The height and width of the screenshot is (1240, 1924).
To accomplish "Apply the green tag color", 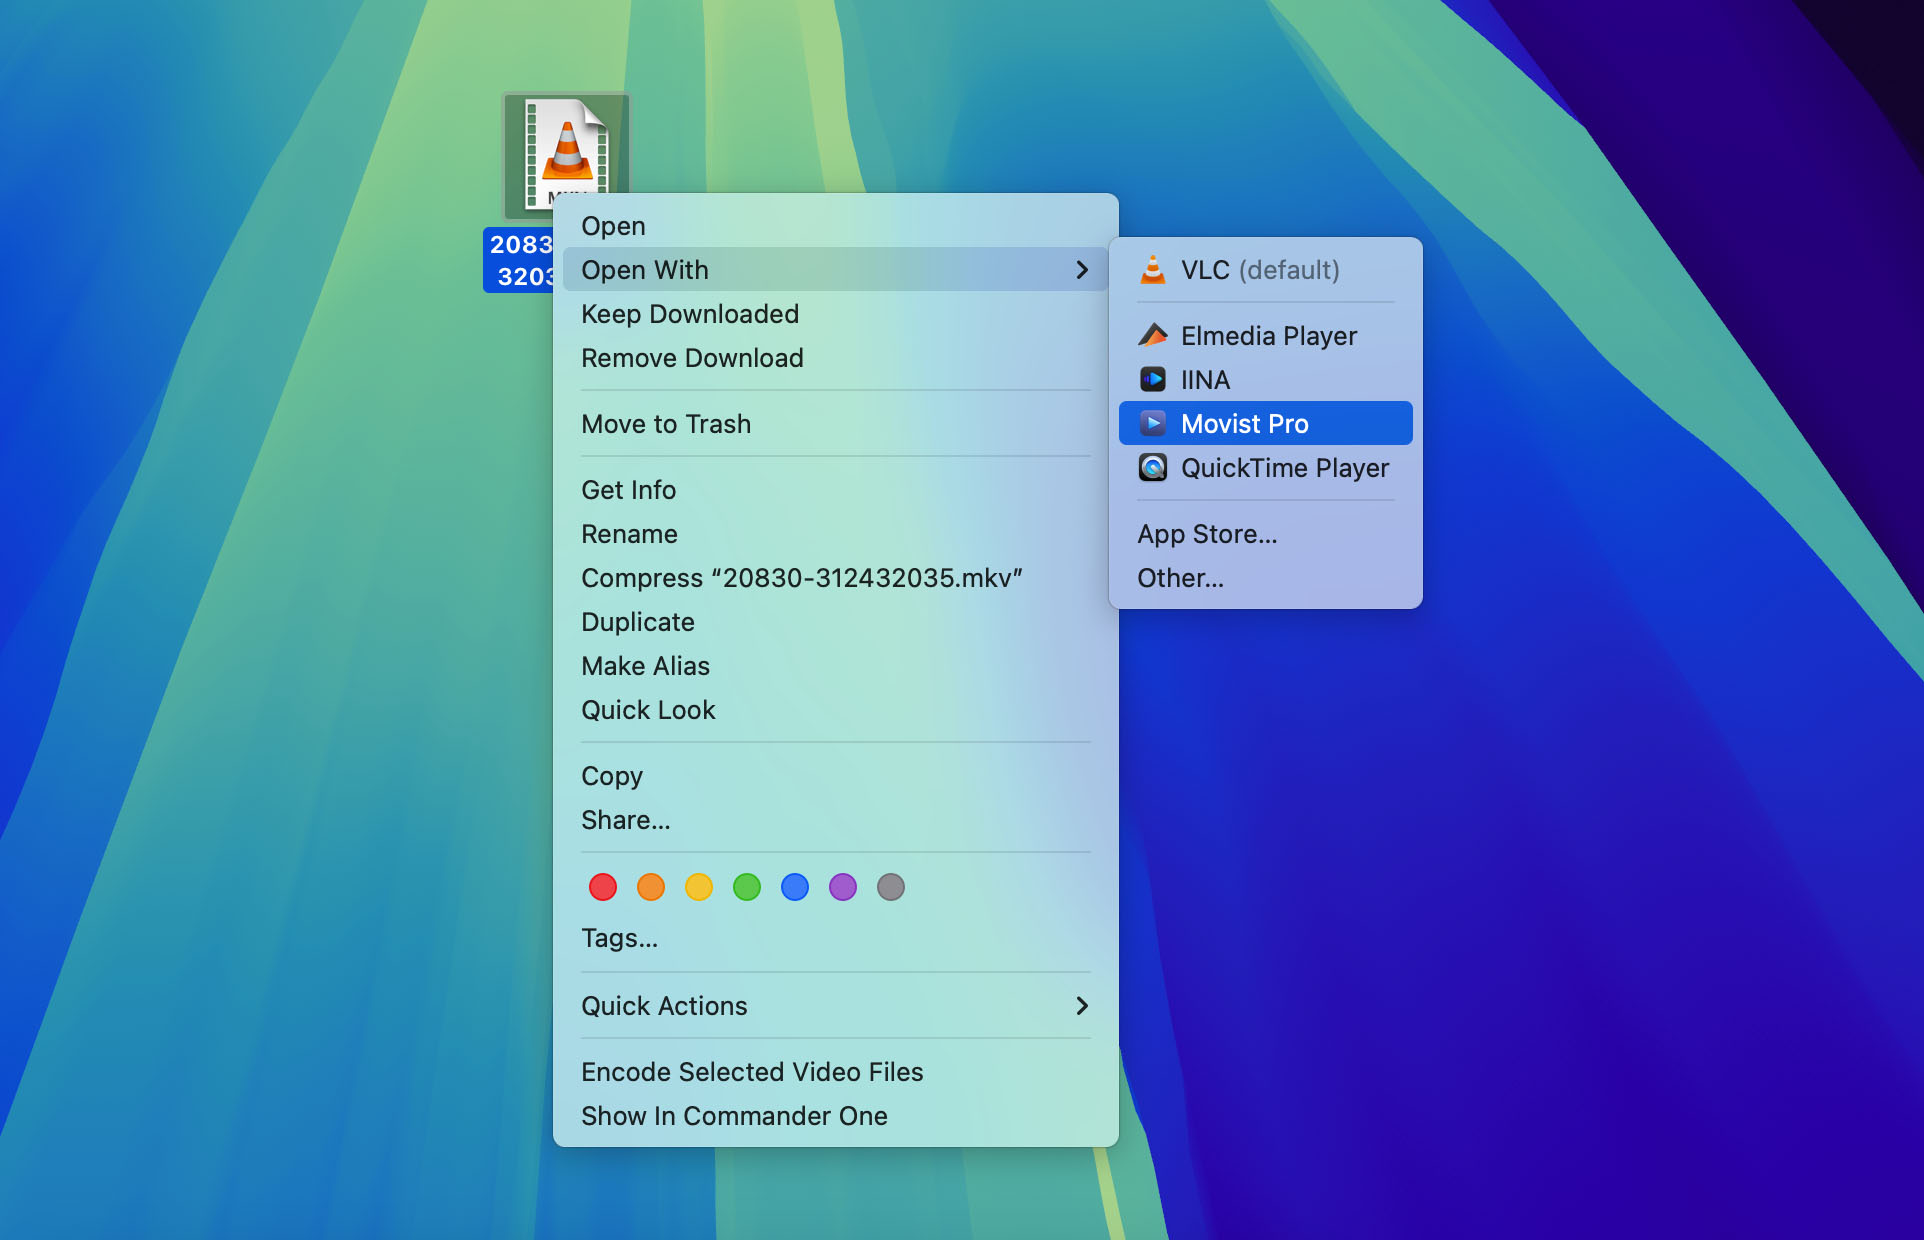I will click(x=747, y=887).
